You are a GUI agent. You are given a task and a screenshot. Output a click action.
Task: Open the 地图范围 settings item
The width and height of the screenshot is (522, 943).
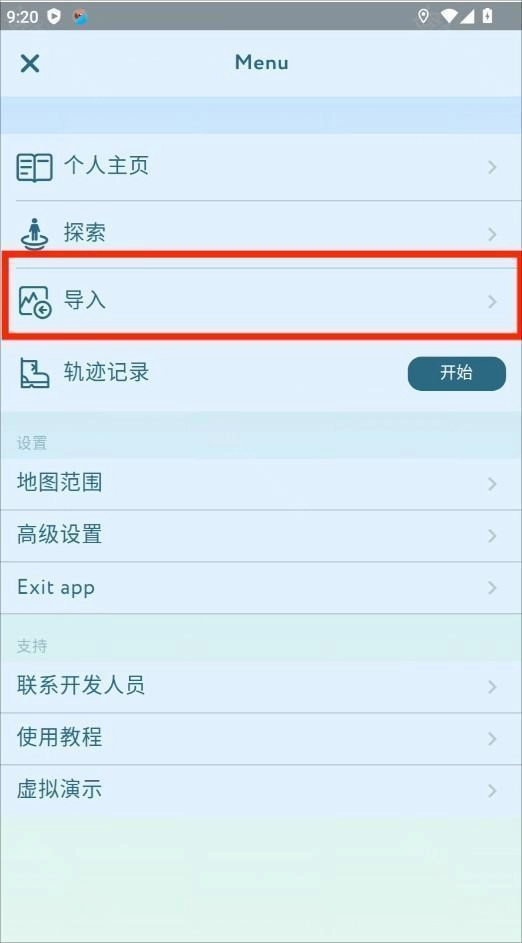[261, 484]
